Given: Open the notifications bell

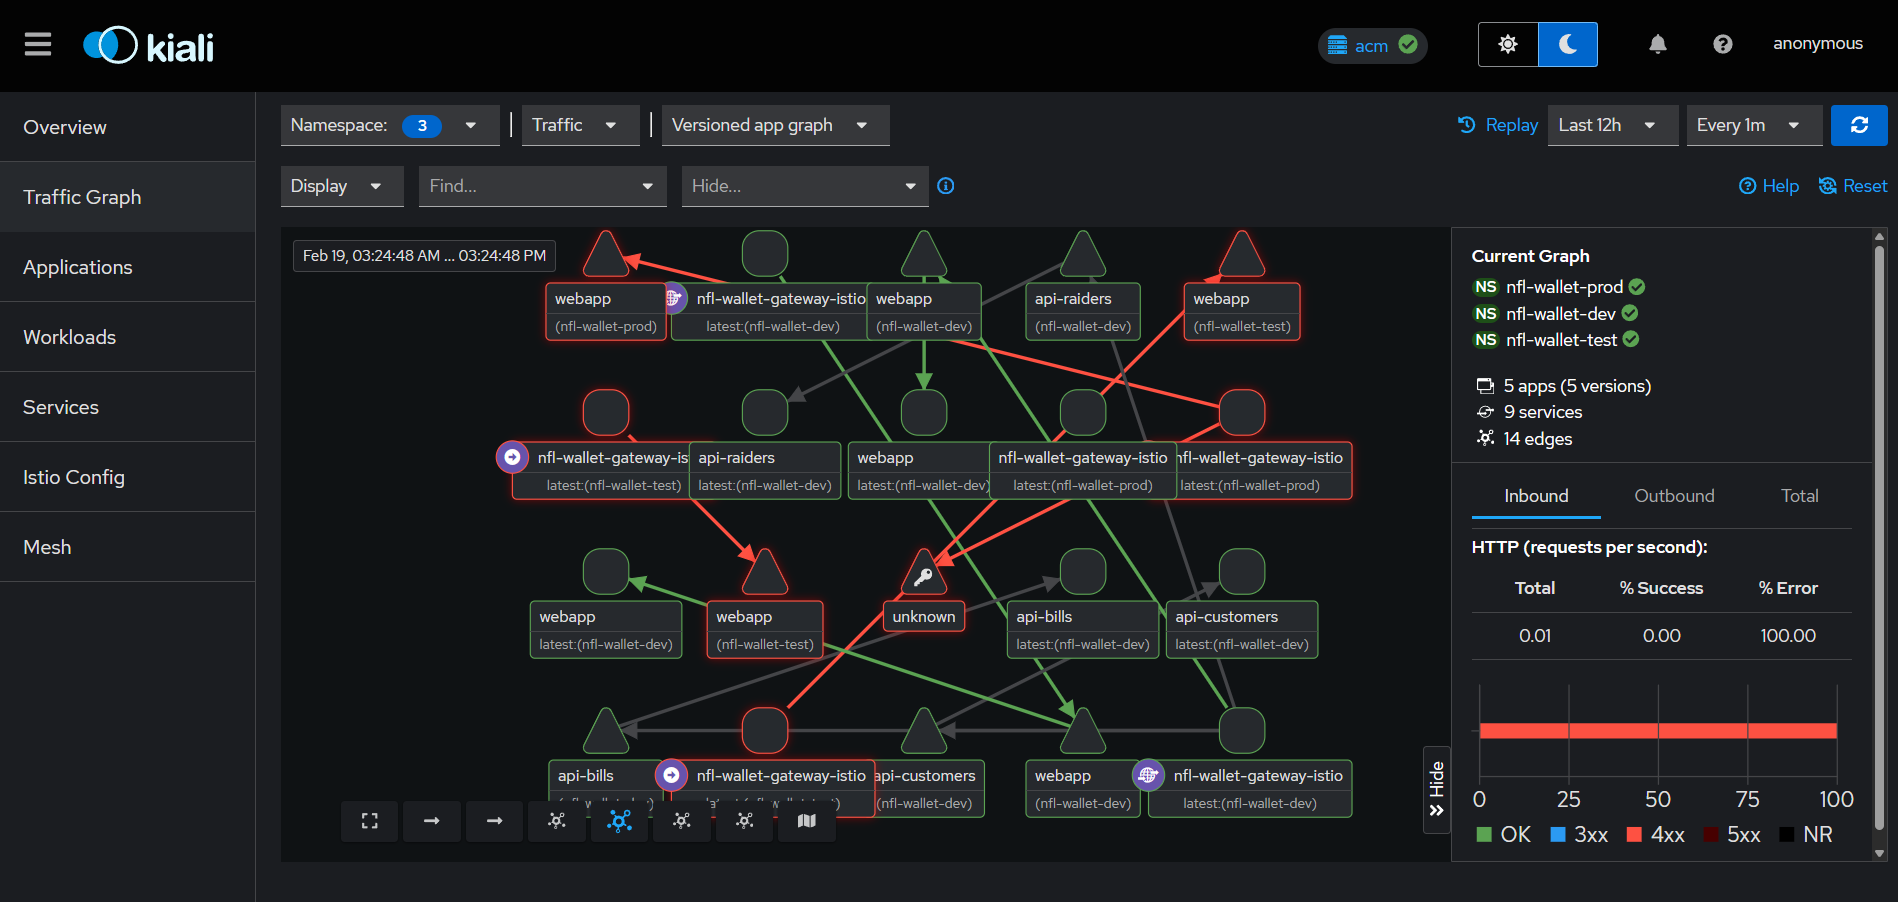Looking at the screenshot, I should (1657, 44).
